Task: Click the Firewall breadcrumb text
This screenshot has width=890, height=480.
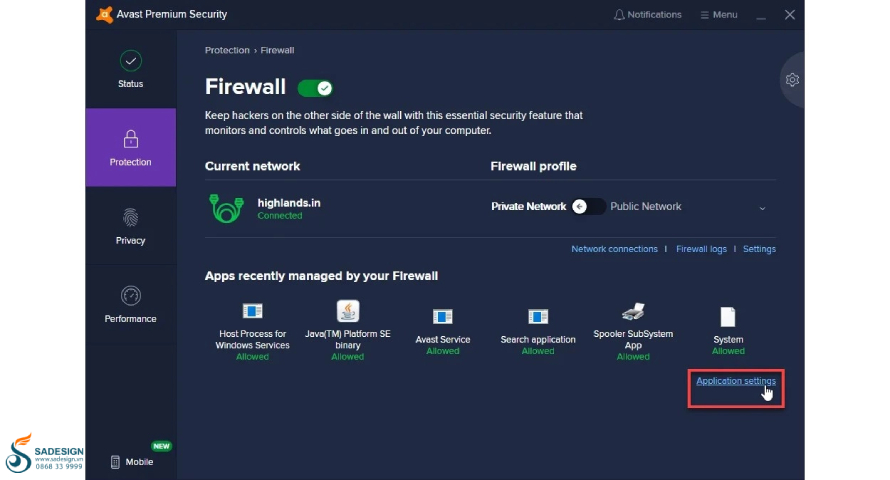Action: pyautogui.click(x=277, y=50)
